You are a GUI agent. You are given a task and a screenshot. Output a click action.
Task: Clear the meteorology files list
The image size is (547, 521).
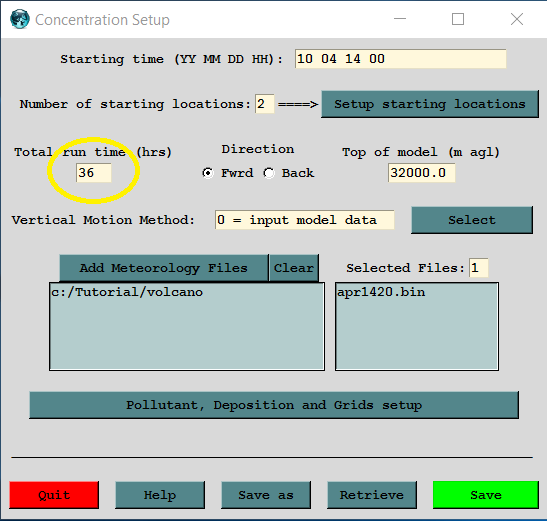pyautogui.click(x=294, y=268)
